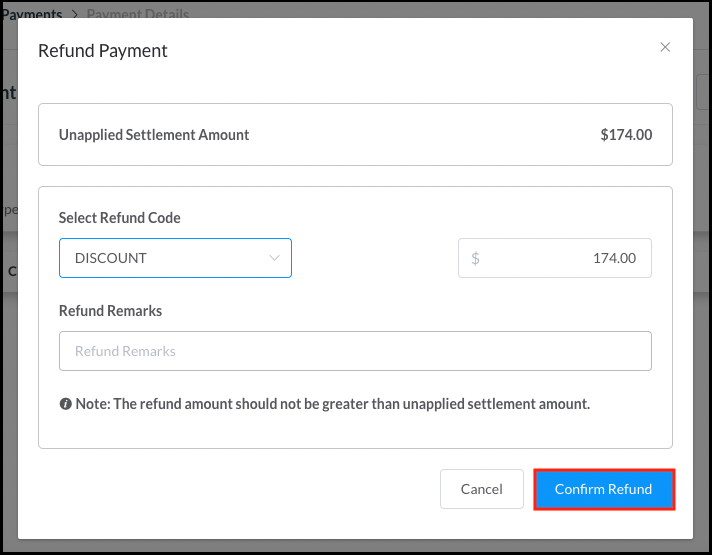Click the Refund Remarks field label

110,311
